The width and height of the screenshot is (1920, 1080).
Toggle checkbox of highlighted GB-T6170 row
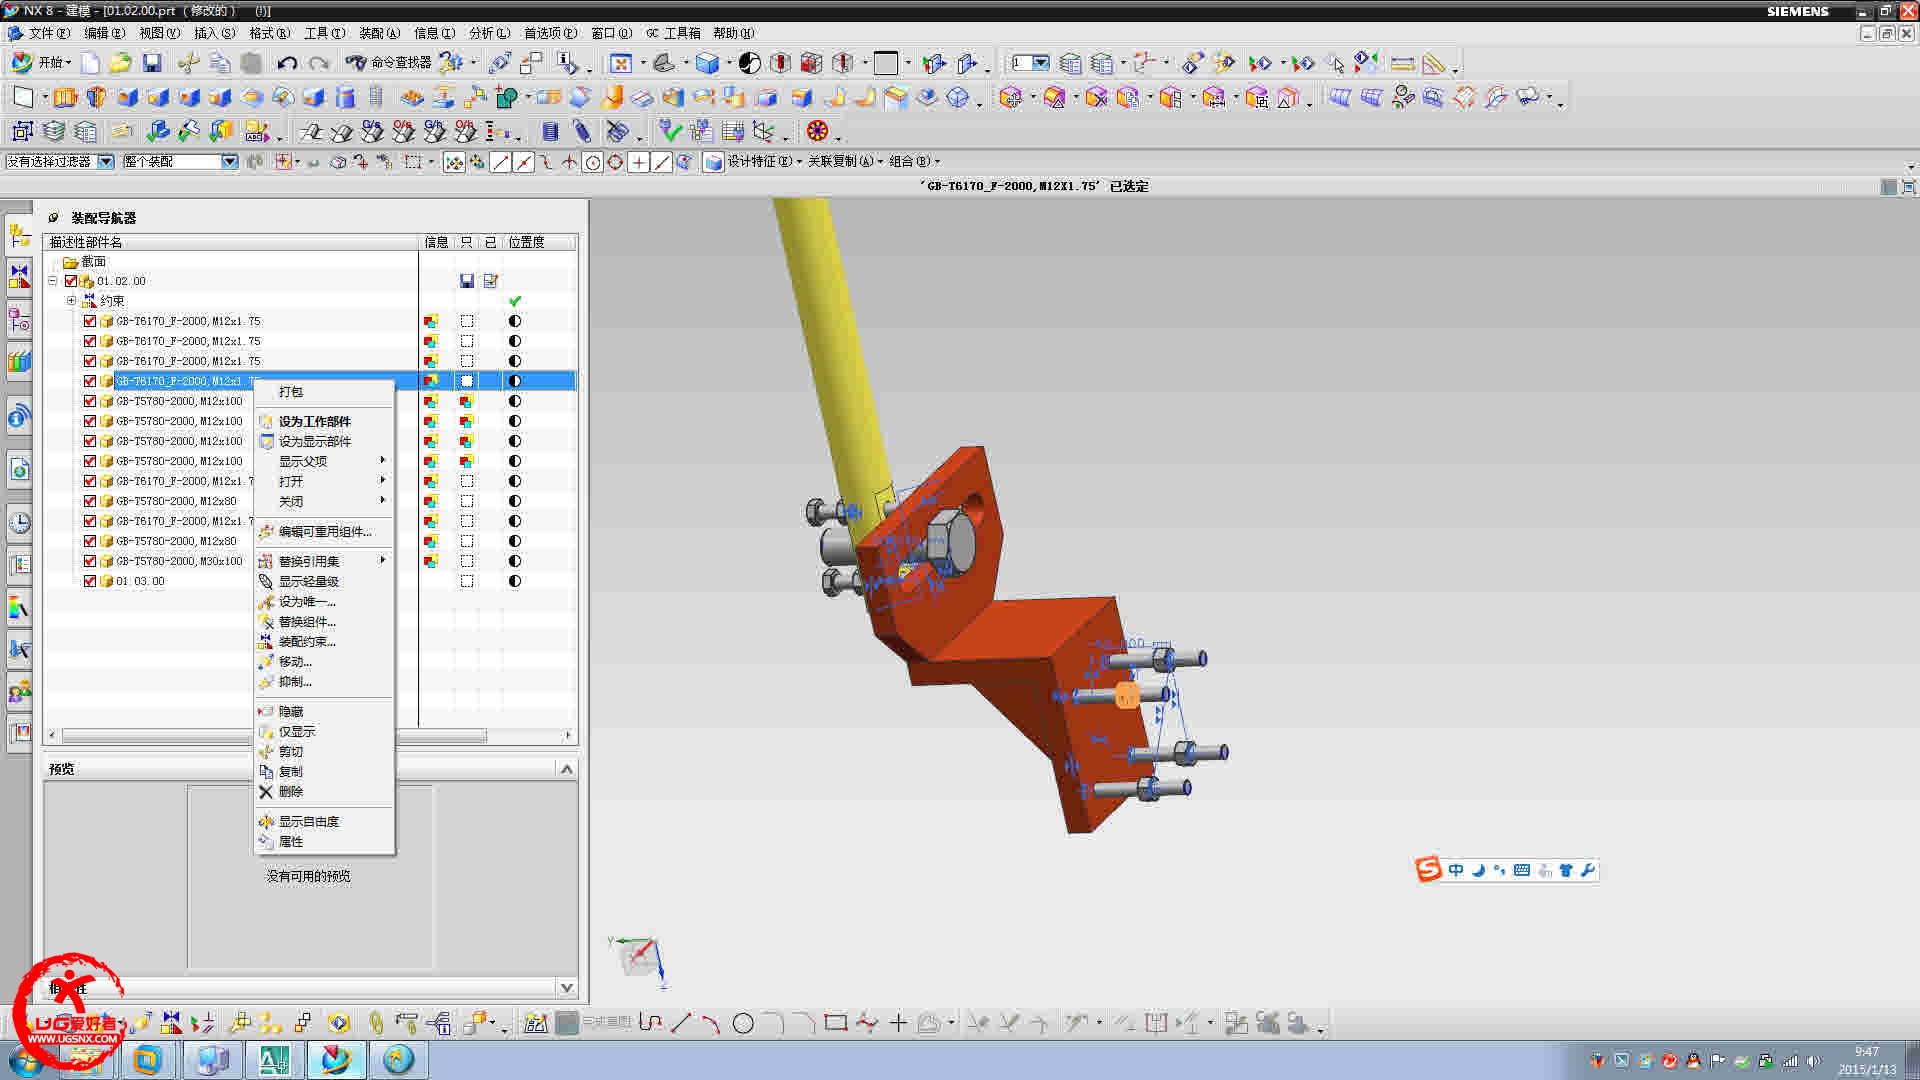coord(90,381)
